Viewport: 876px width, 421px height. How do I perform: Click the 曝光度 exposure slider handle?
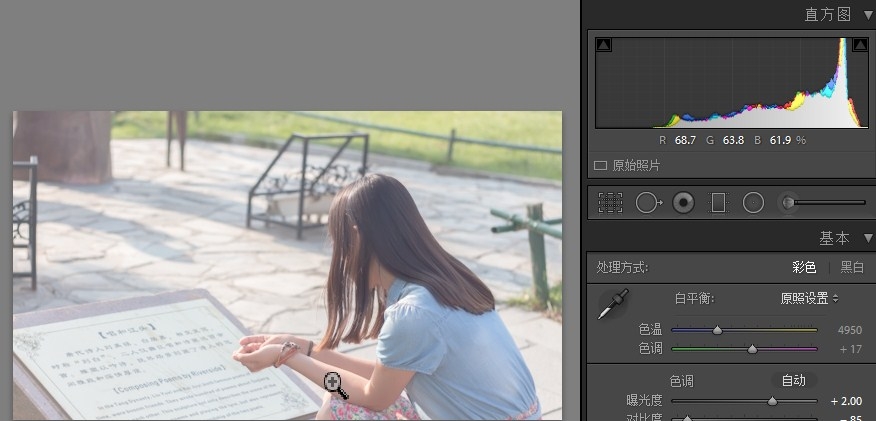[x=772, y=401]
